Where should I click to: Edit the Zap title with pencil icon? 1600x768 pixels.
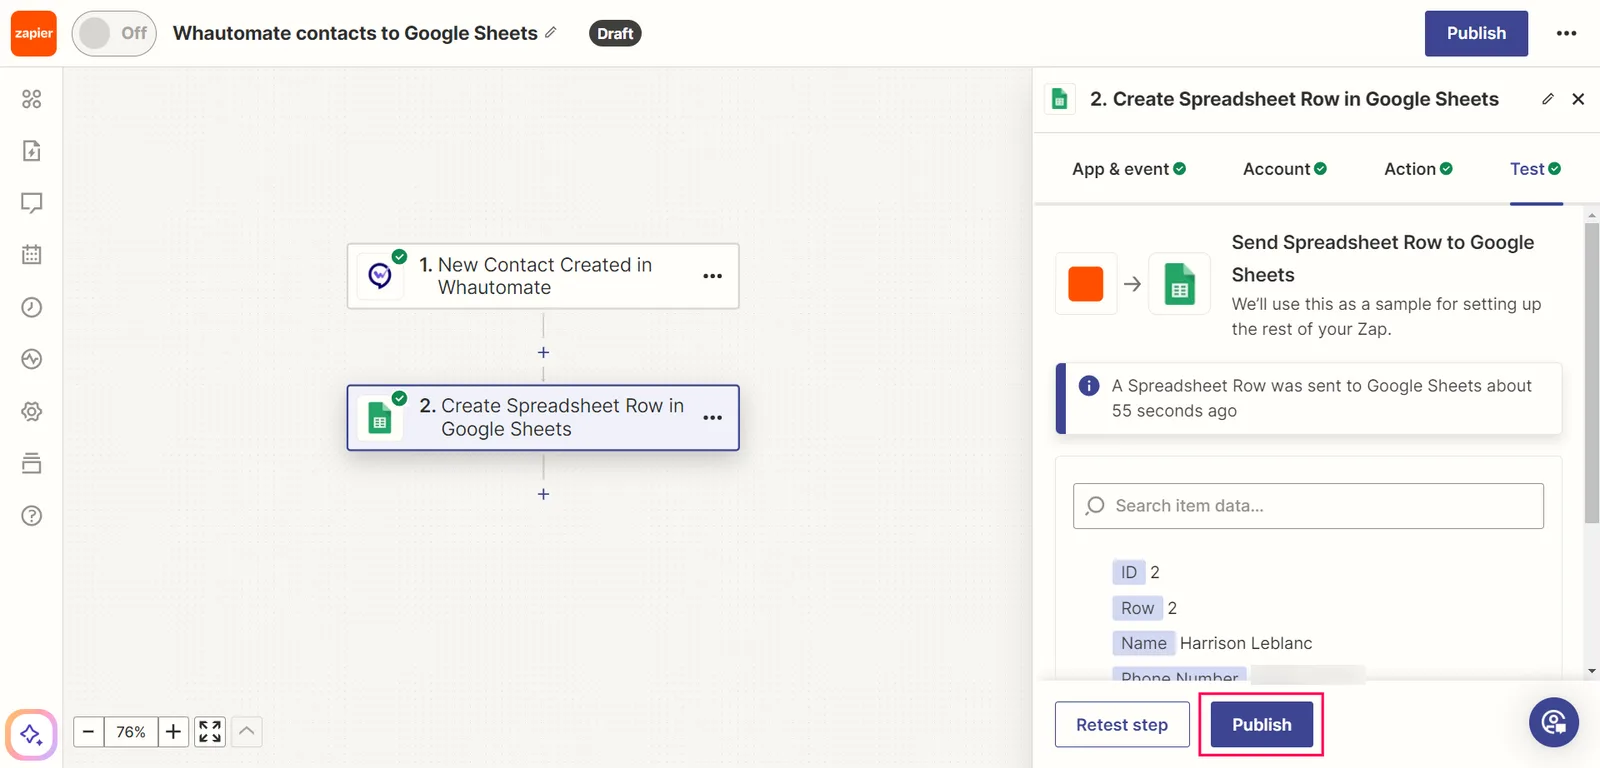(551, 32)
